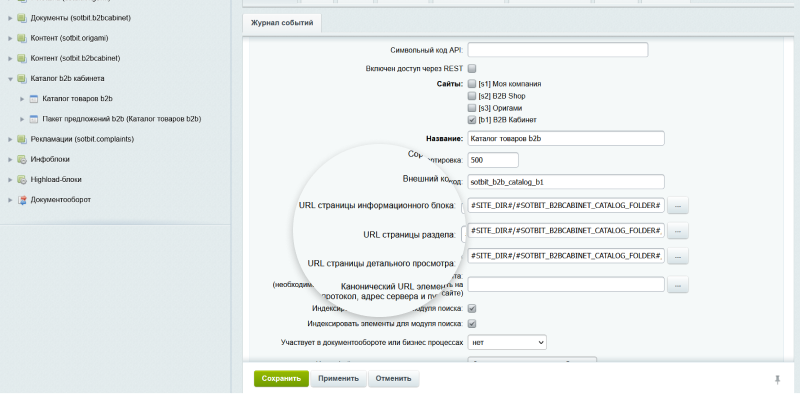This screenshot has height=394, width=800.
Task: Click the Контент (sotbit.b2bcabinet) folder icon
Action: pos(21,59)
